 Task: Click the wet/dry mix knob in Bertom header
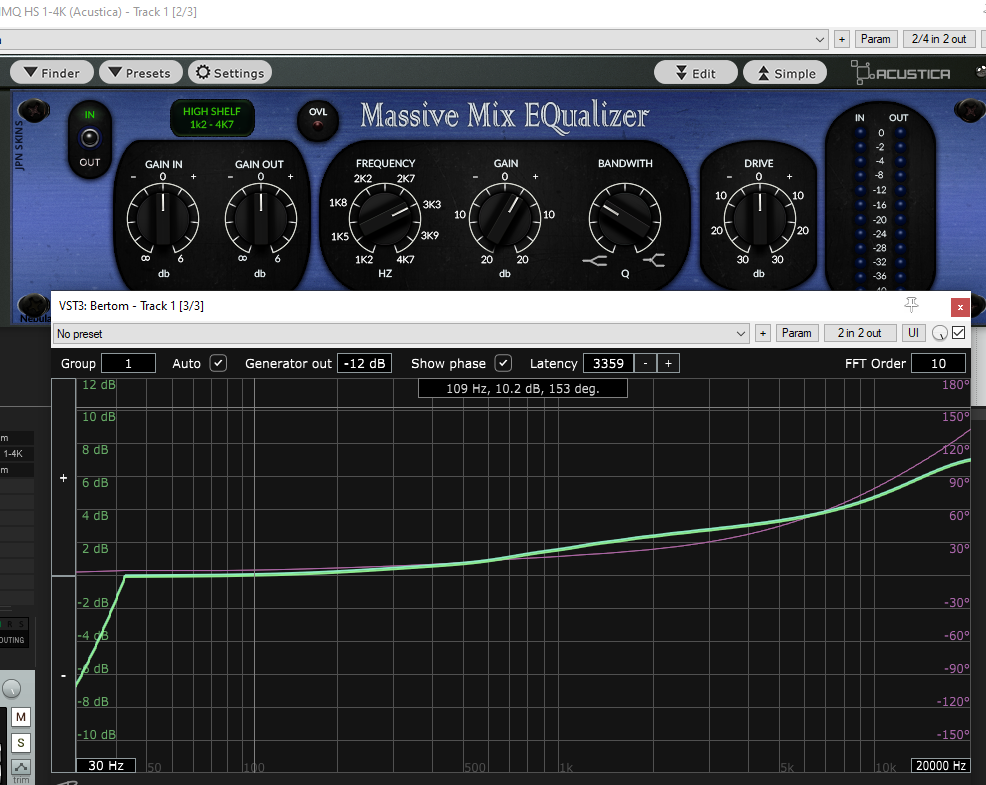(x=939, y=333)
